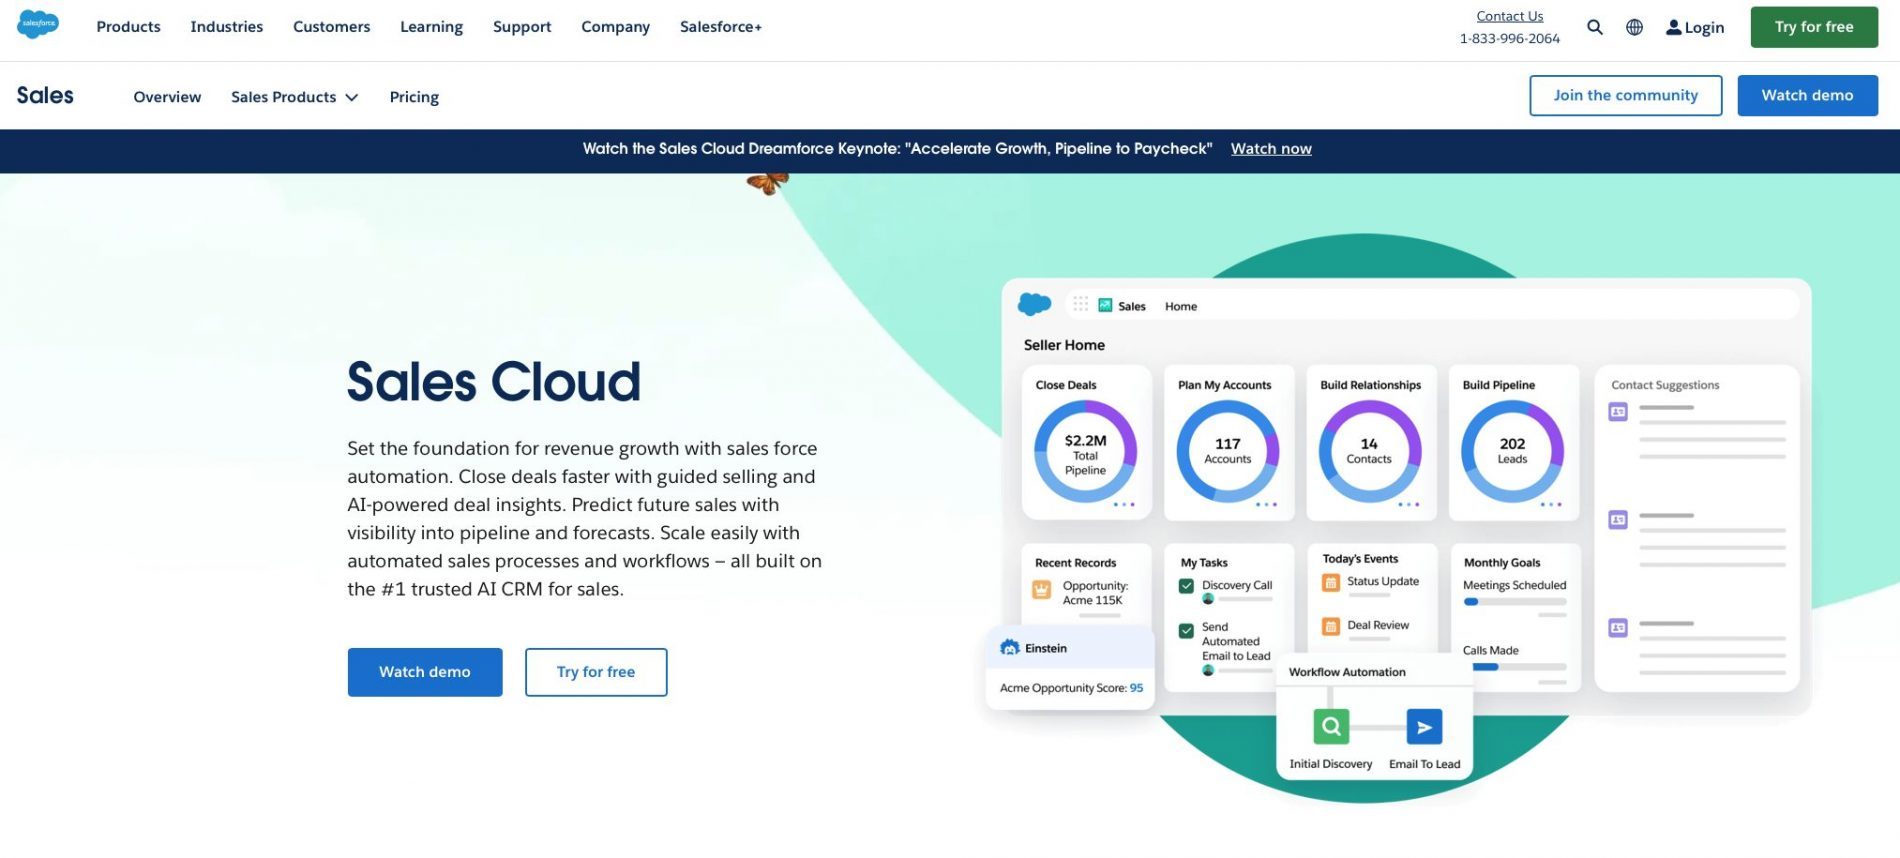Toggle Send Automated Email to Lead checkbox
Viewport: 1900px width, 858px height.
tap(1186, 631)
